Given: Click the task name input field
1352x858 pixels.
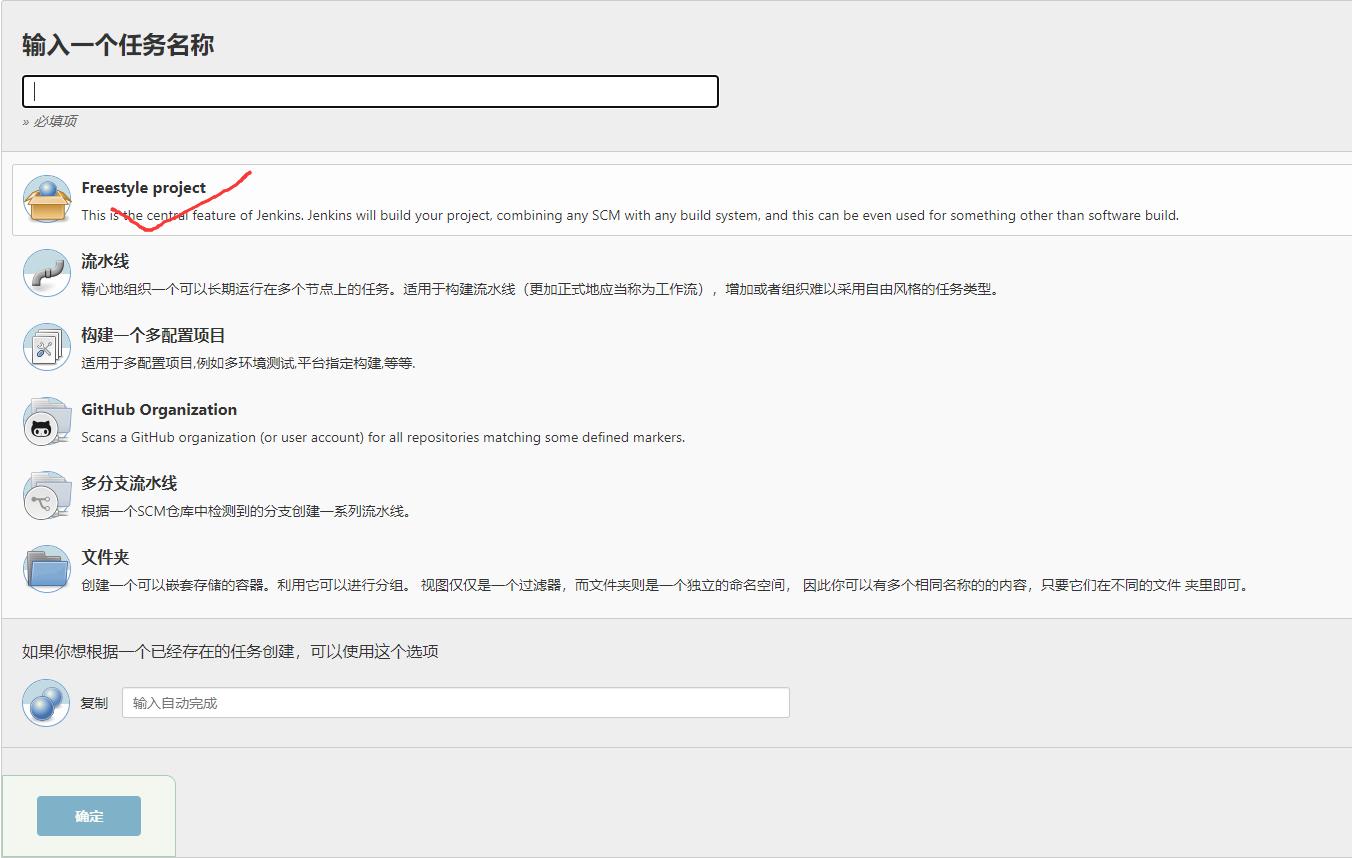Looking at the screenshot, I should coord(370,91).
